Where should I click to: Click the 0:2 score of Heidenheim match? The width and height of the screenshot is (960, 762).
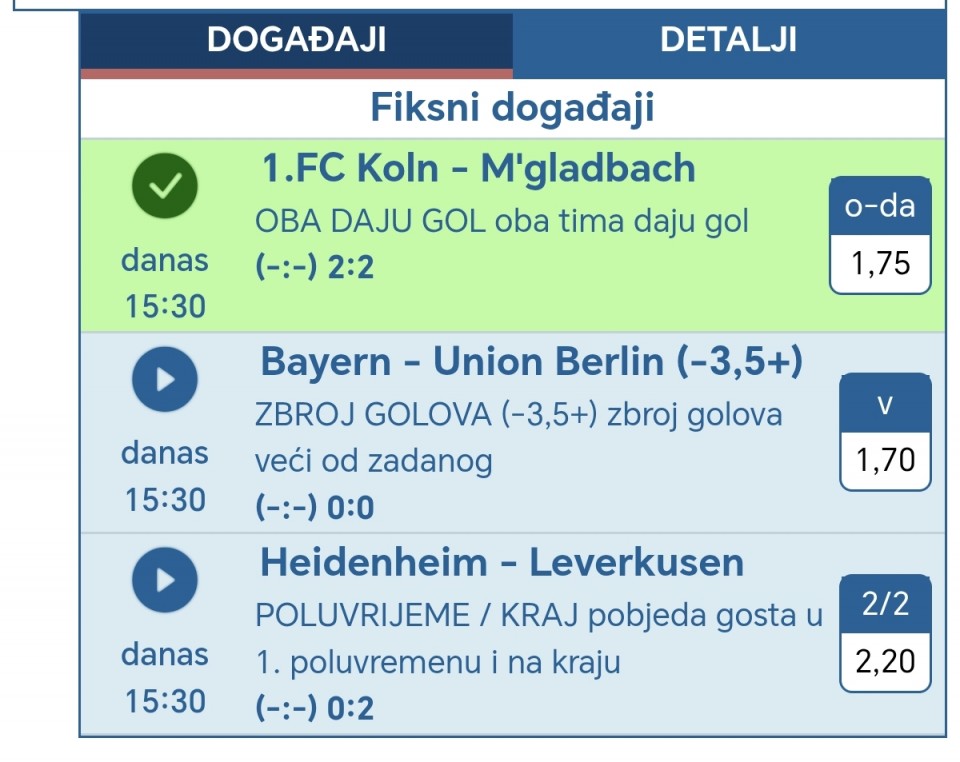pos(351,709)
